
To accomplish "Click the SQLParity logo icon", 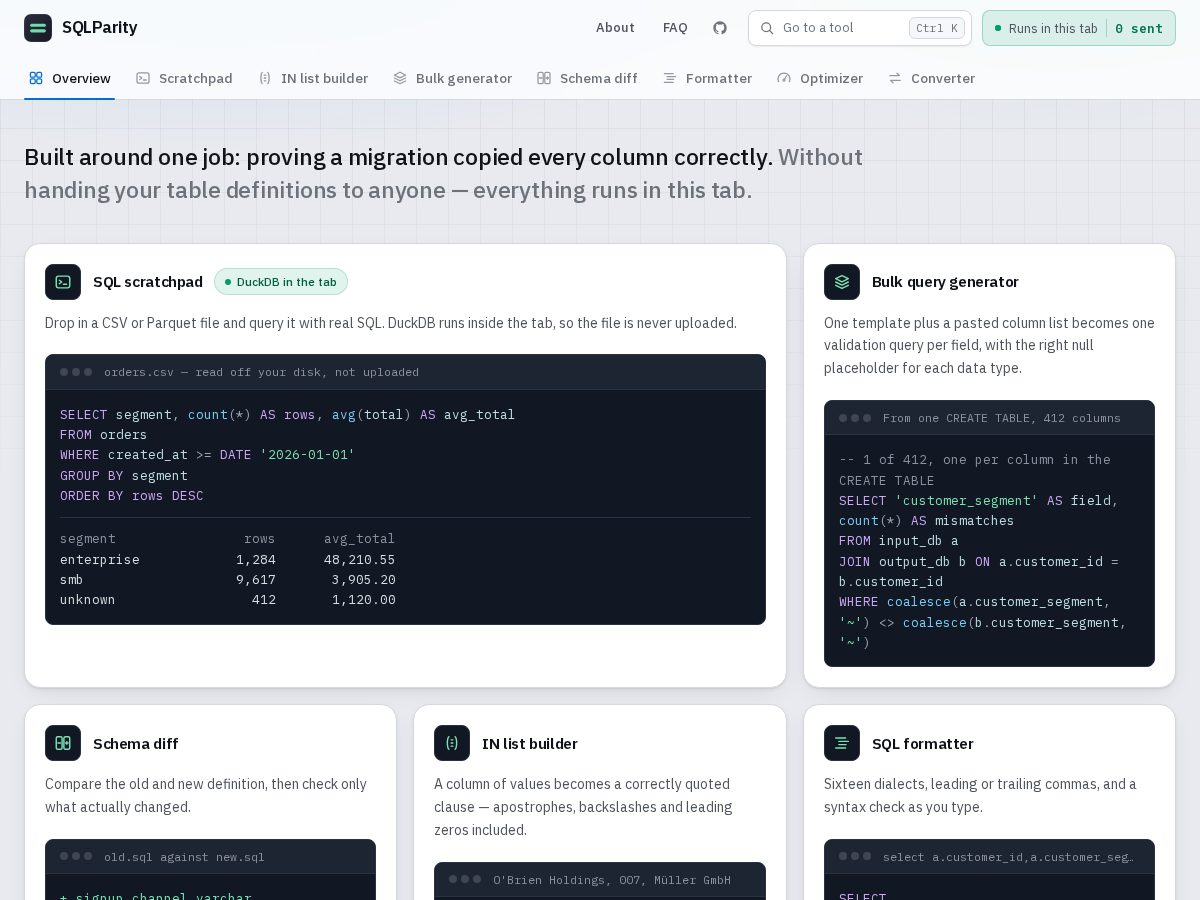I will (38, 28).
